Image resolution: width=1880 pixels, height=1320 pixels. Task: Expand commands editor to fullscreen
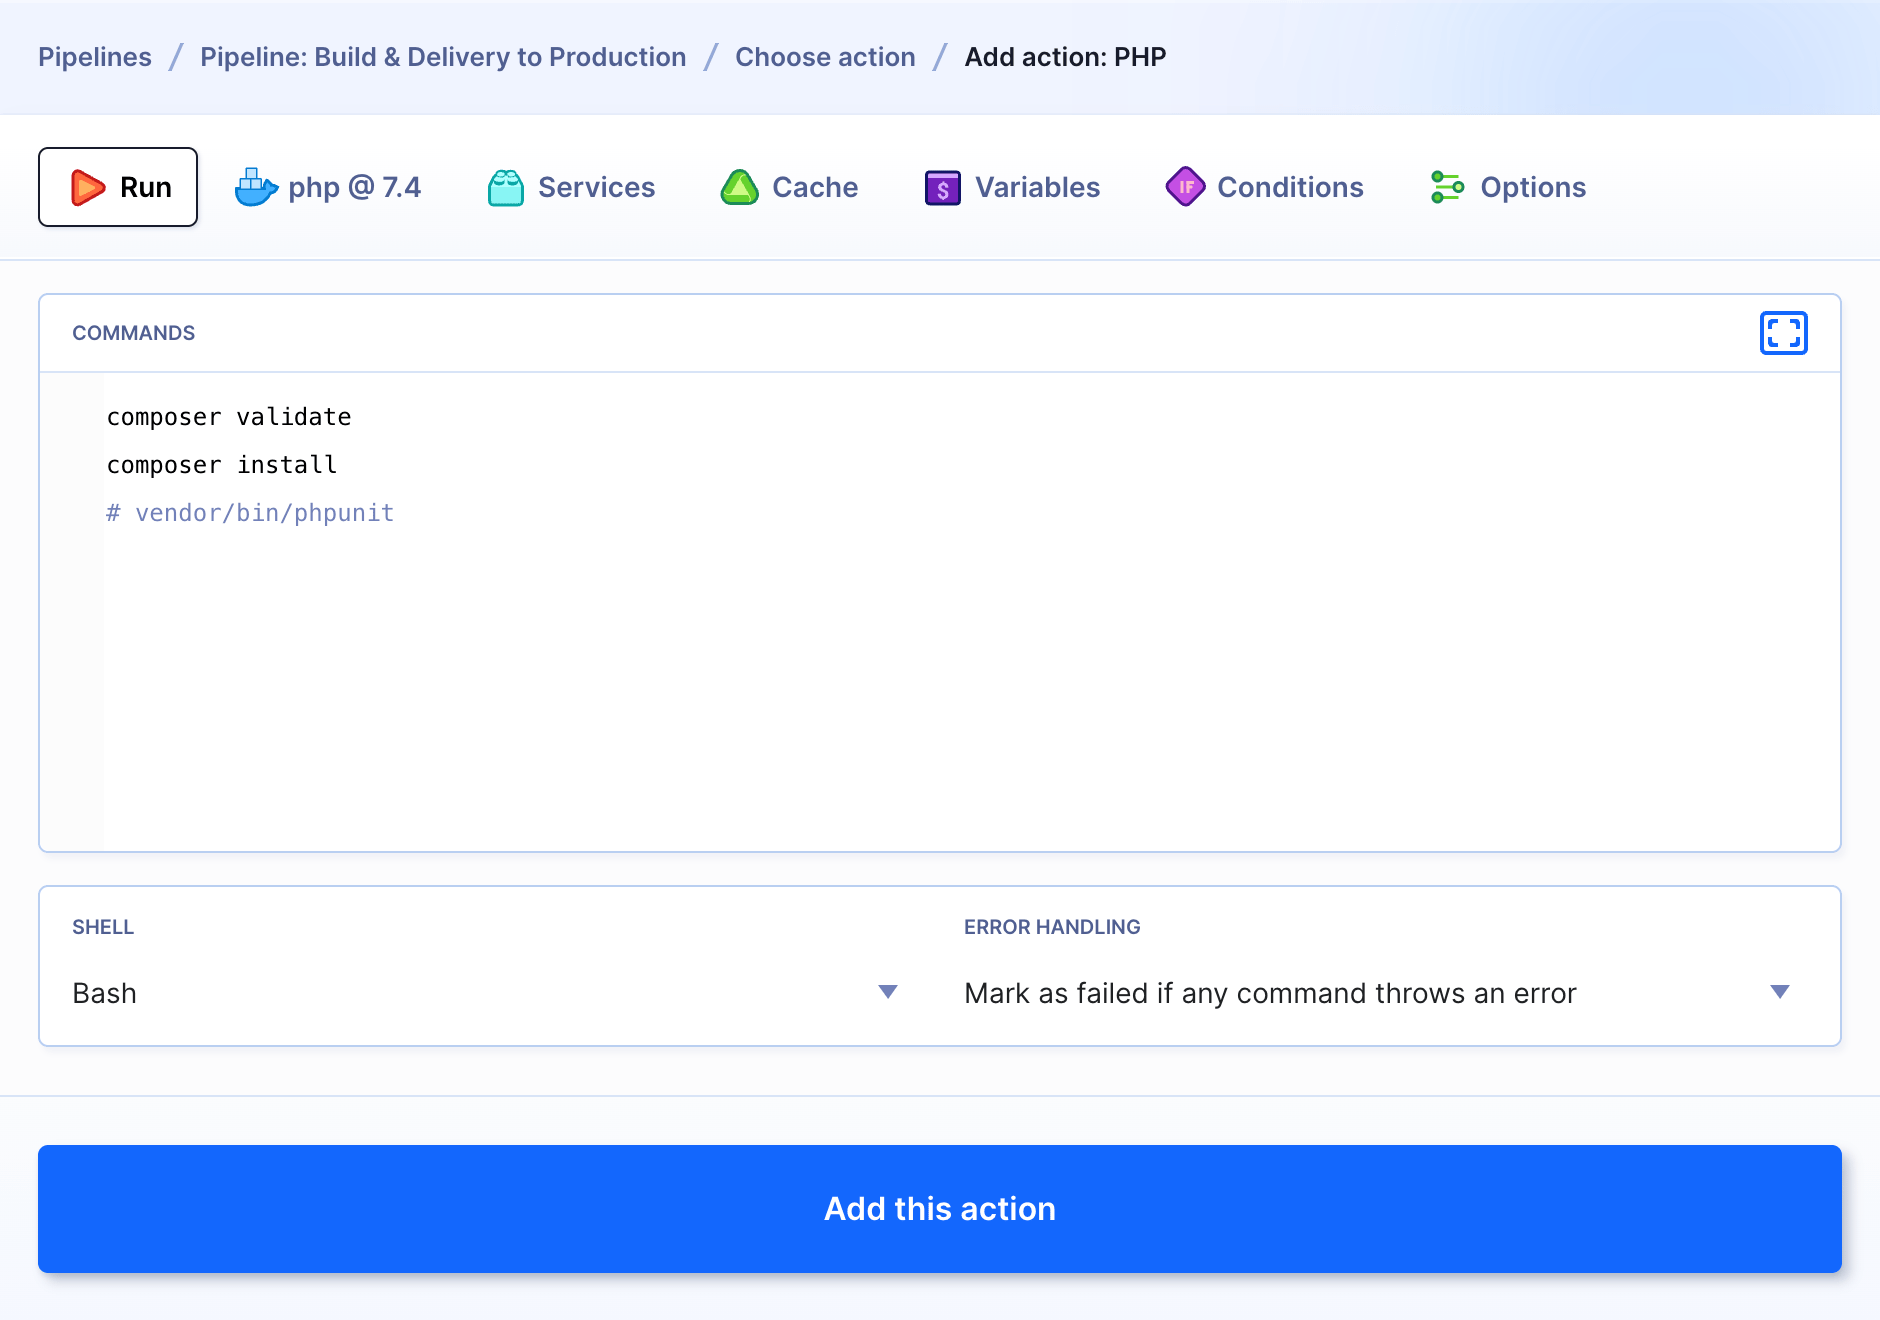click(1784, 333)
